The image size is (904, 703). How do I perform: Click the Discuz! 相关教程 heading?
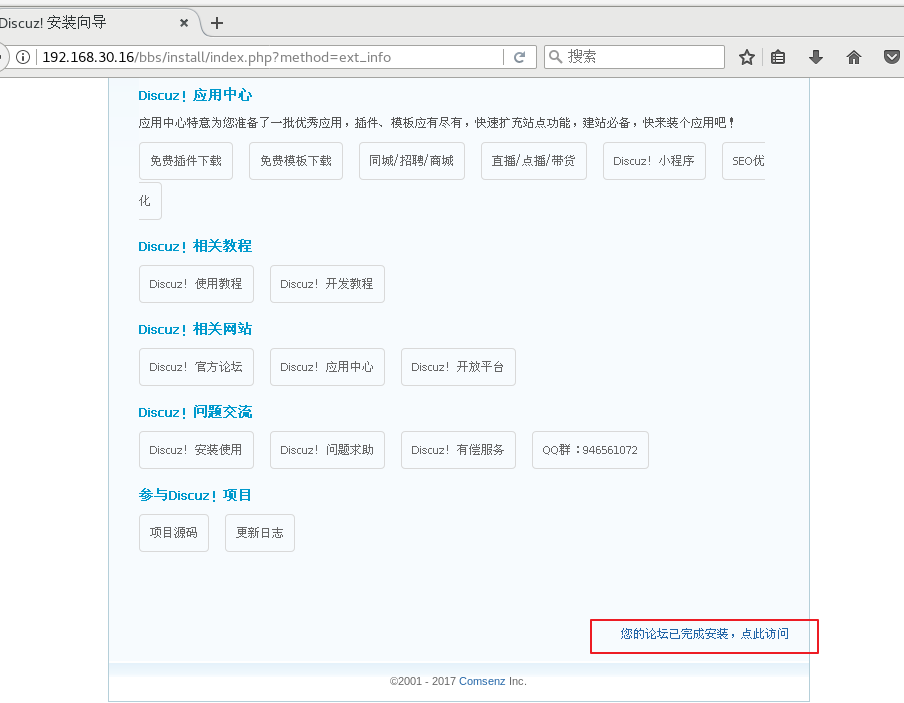pos(195,246)
